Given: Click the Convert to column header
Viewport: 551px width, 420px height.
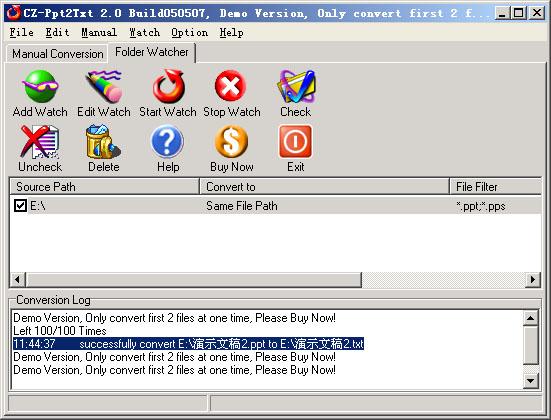Looking at the screenshot, I should coord(324,187).
